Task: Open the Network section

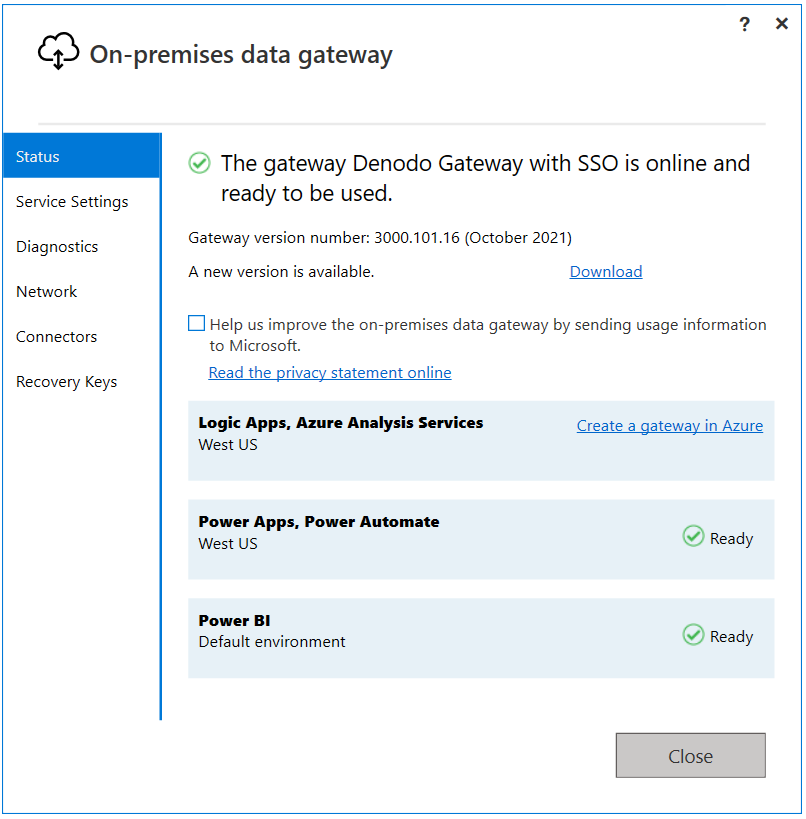Action: (46, 291)
